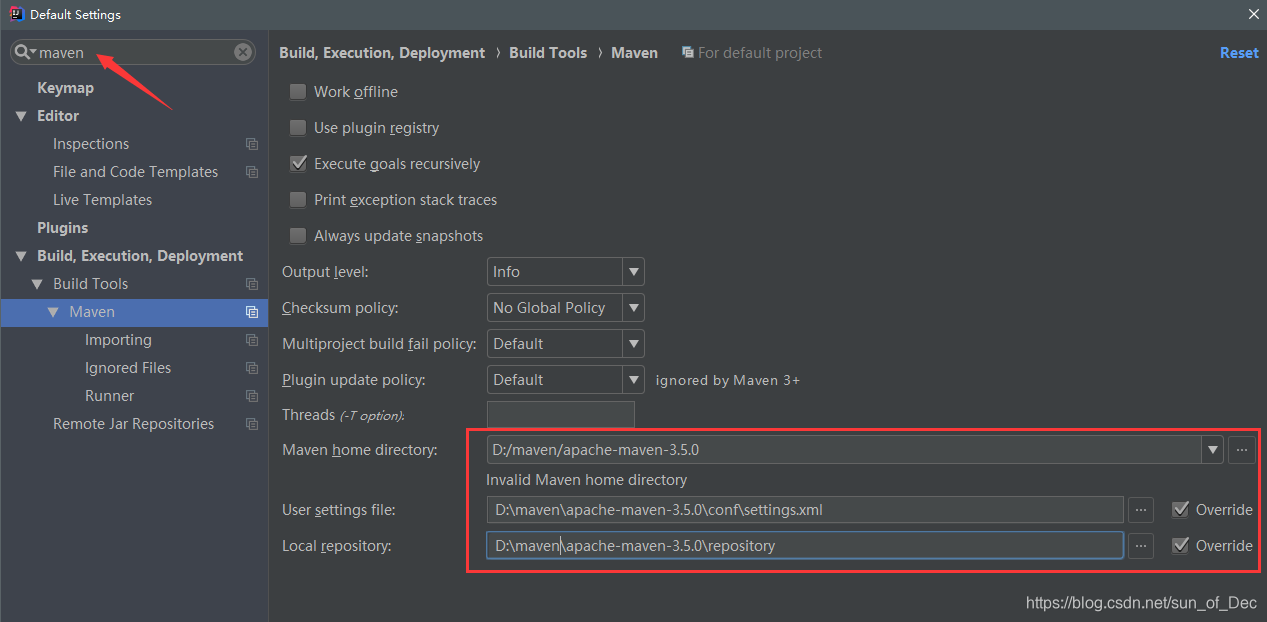Screen dimensions: 1267x622
Task: Click into the maven search field
Action: [x=135, y=52]
